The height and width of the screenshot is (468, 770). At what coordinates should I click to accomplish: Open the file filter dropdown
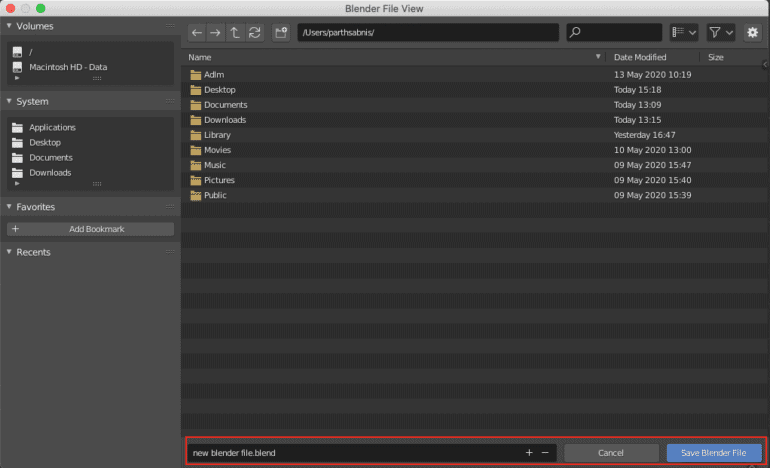coord(721,33)
